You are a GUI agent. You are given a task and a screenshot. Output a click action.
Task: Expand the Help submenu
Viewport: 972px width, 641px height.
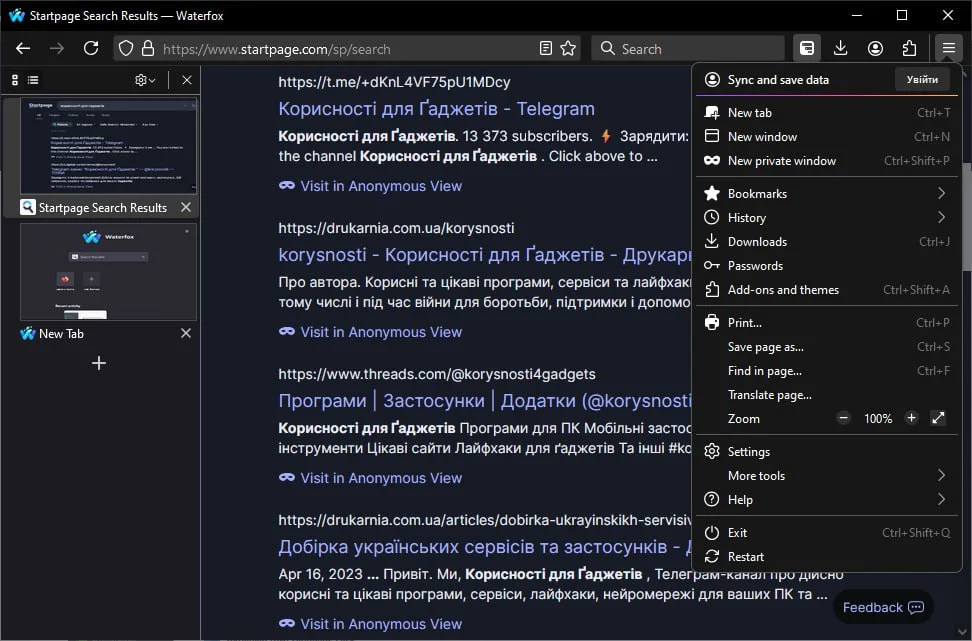[x=828, y=500]
